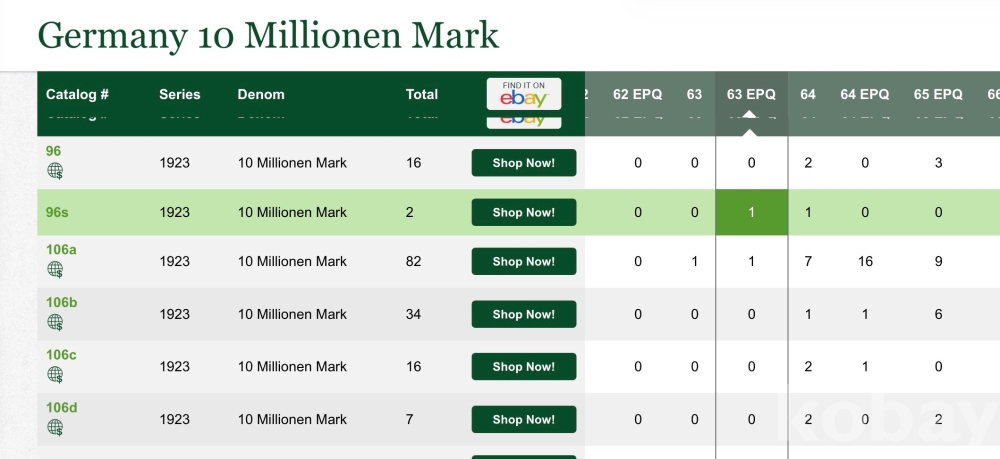Select the 63 EPQ grade column header
The height and width of the screenshot is (459, 1000).
tap(751, 95)
